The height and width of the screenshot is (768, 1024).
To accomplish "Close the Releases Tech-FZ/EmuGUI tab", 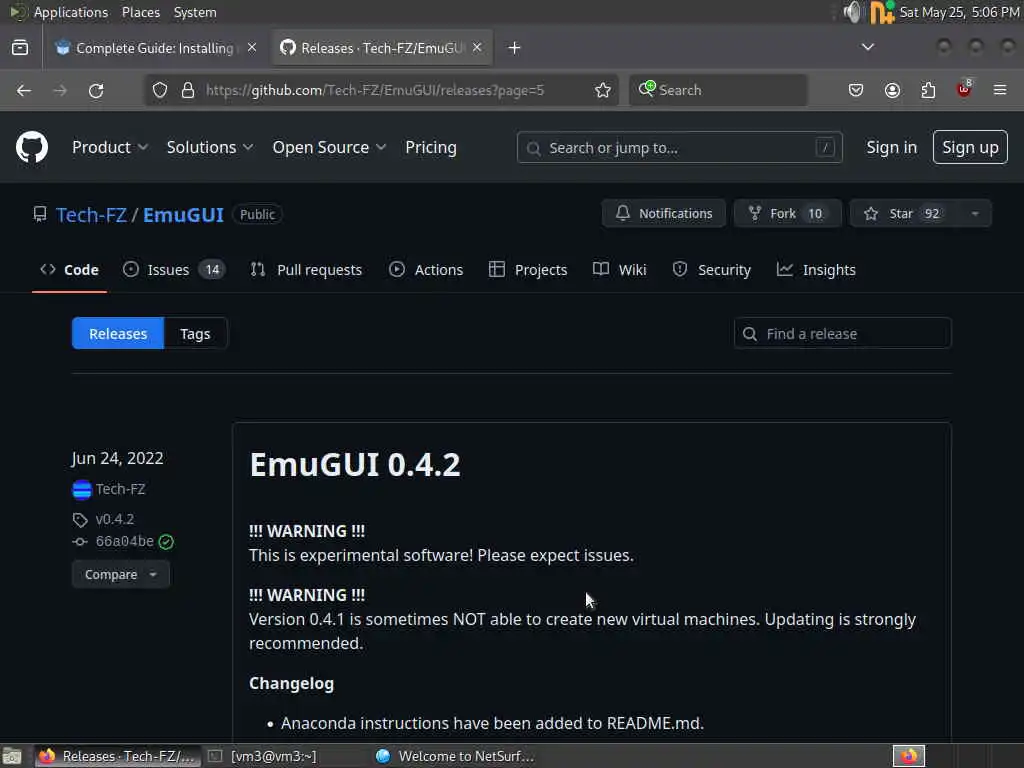I will click(x=477, y=47).
